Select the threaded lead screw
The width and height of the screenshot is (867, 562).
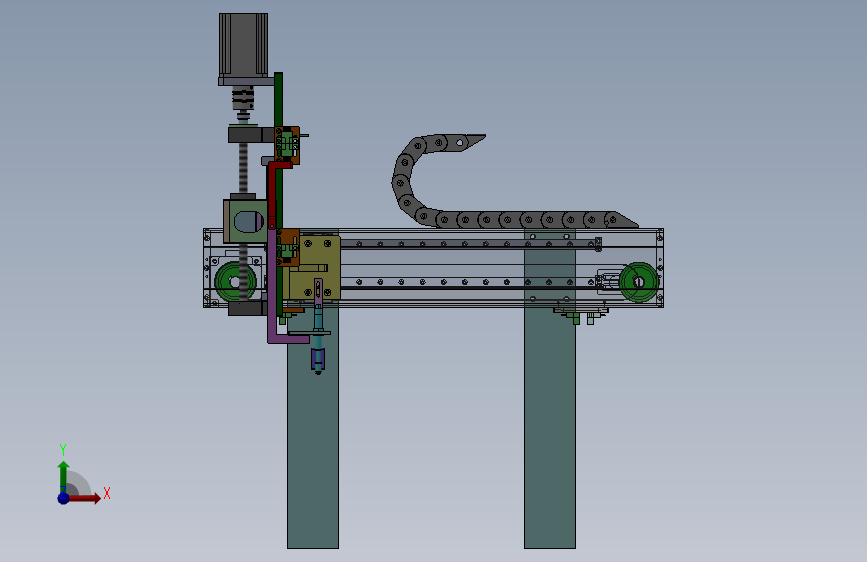tap(243, 168)
